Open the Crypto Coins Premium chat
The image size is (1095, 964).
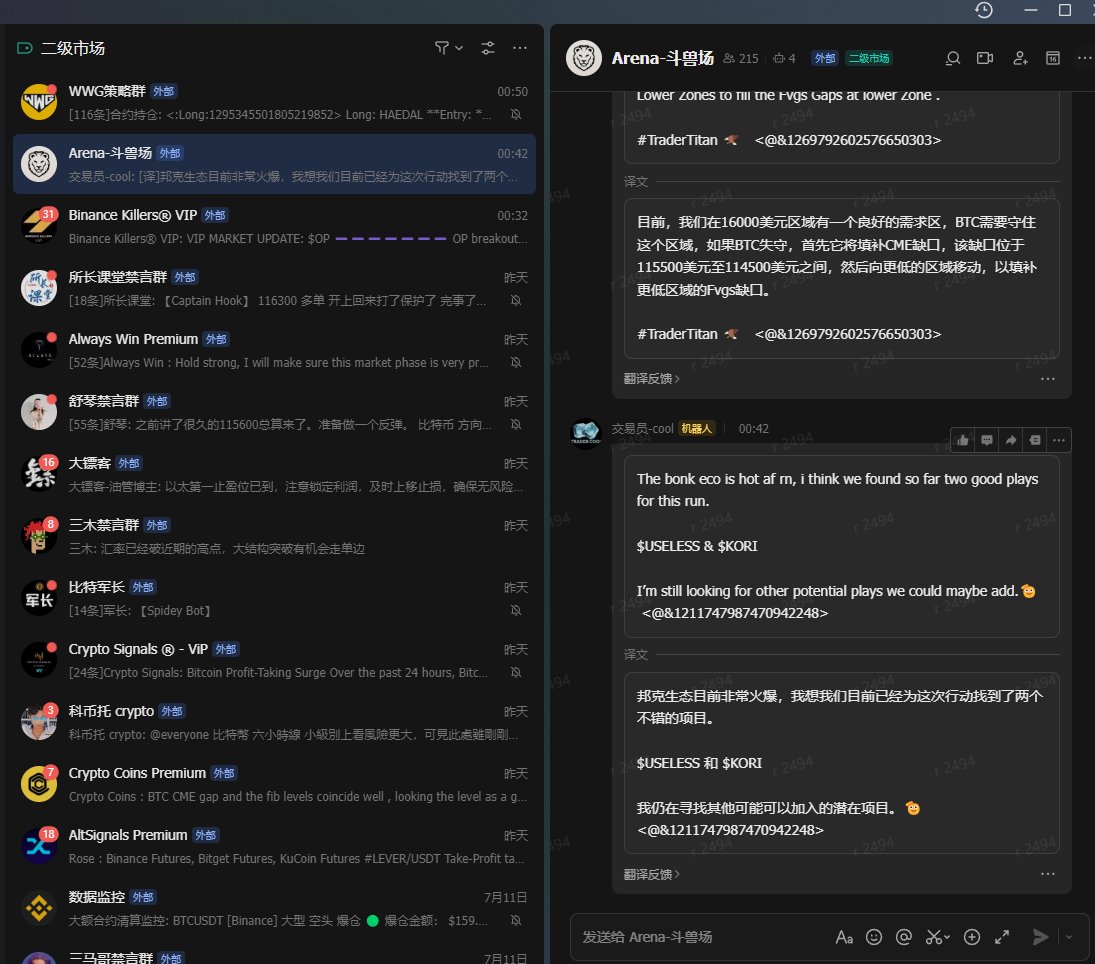point(274,784)
